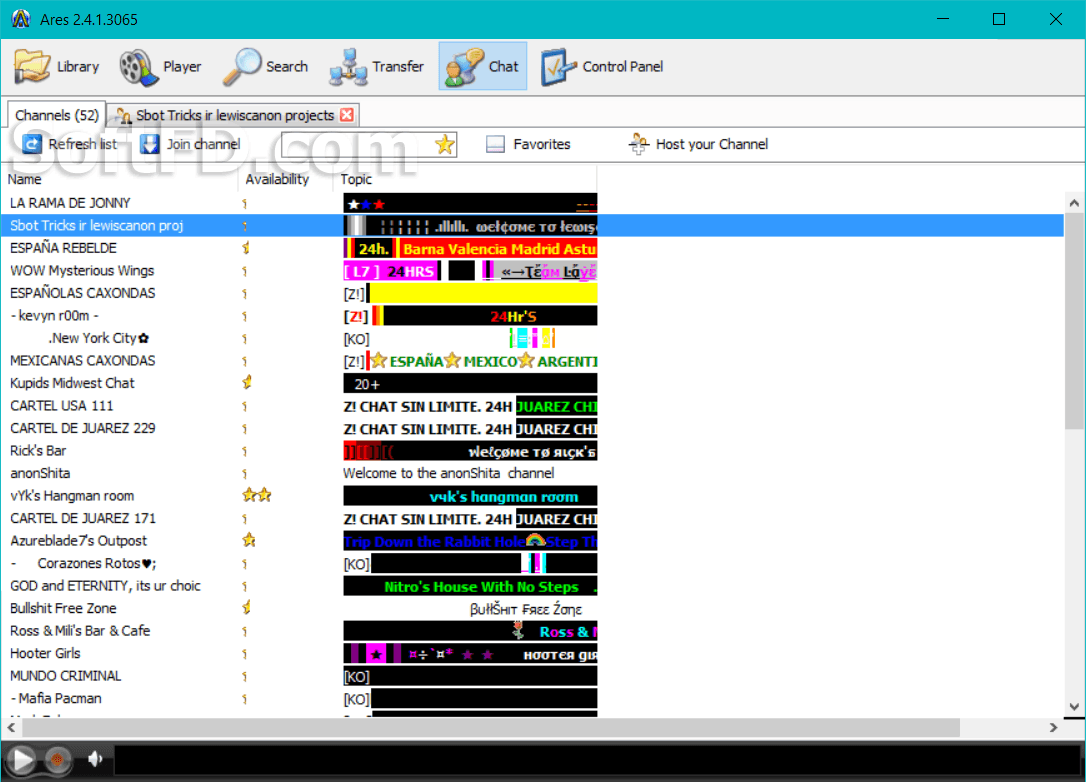Click the availability icon for Kupids Midwest Chat
1086x782 pixels.
(247, 382)
